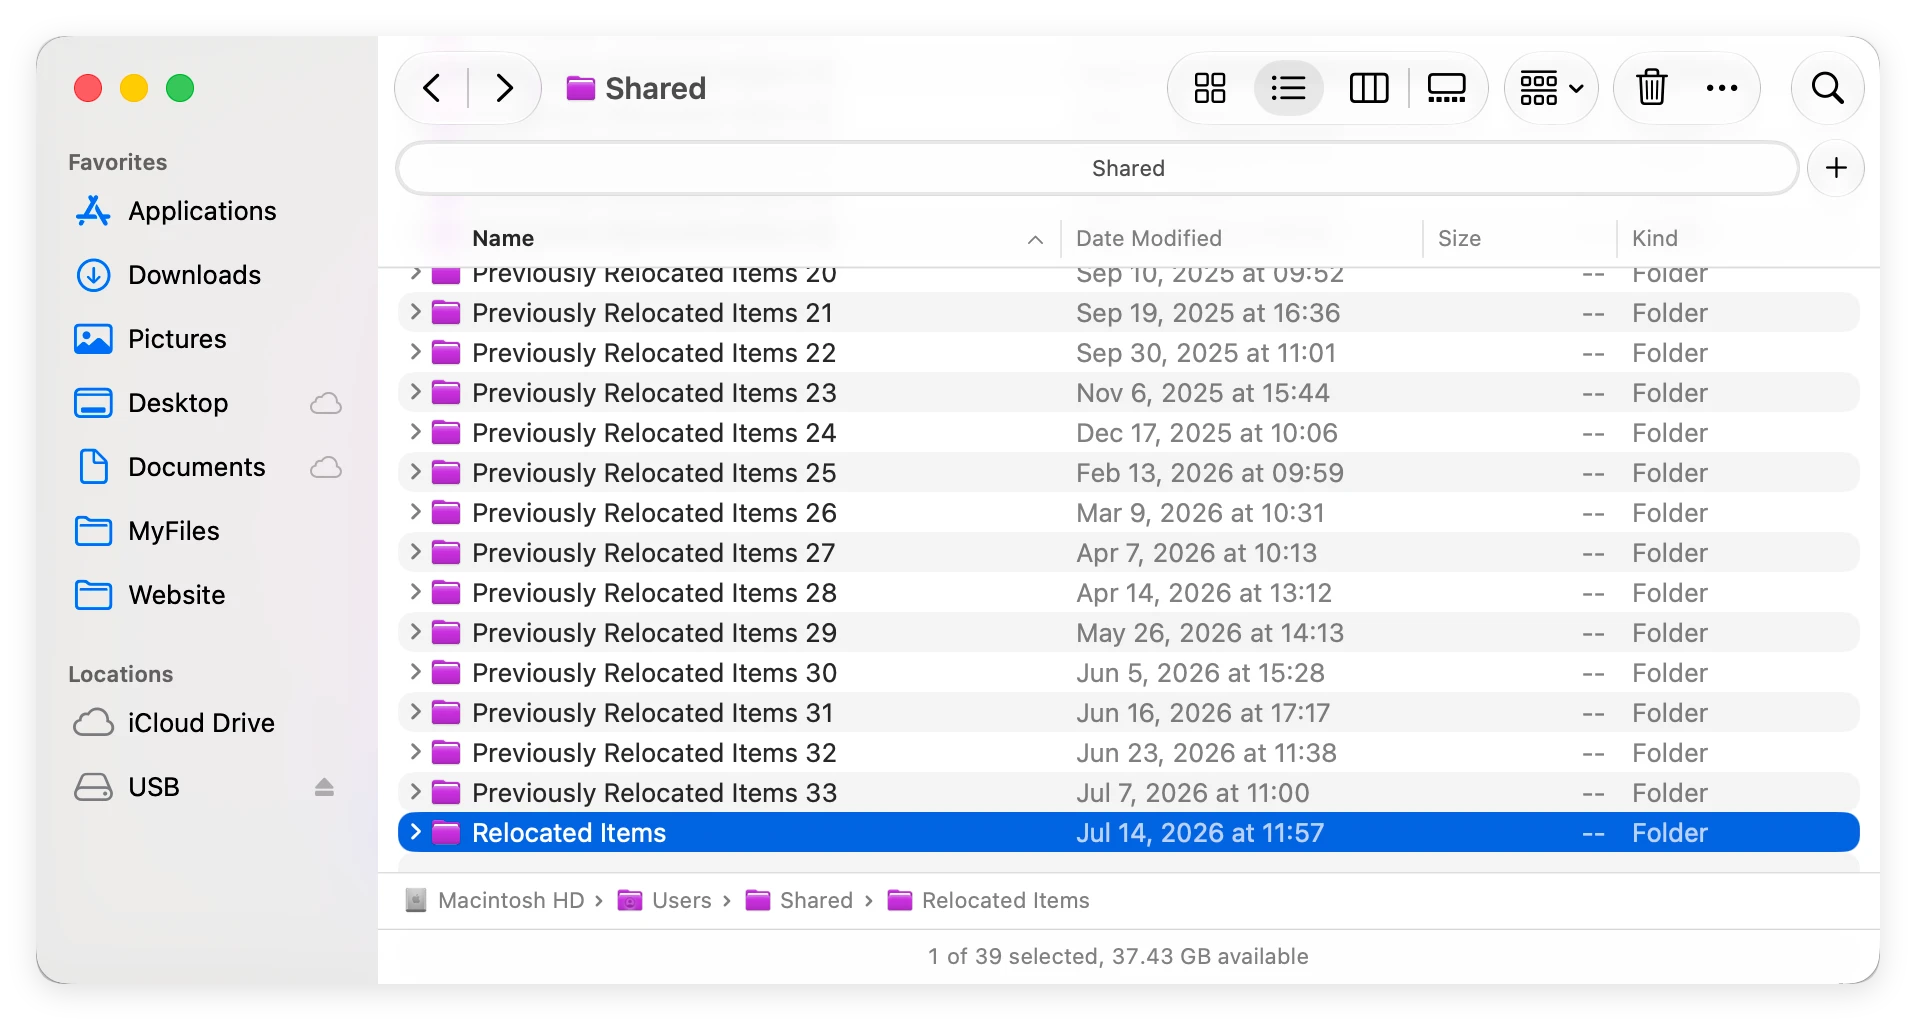Viewport: 1916px width, 1020px height.
Task: Select Previously Relocated Items 33 row
Action: pyautogui.click(x=1129, y=792)
